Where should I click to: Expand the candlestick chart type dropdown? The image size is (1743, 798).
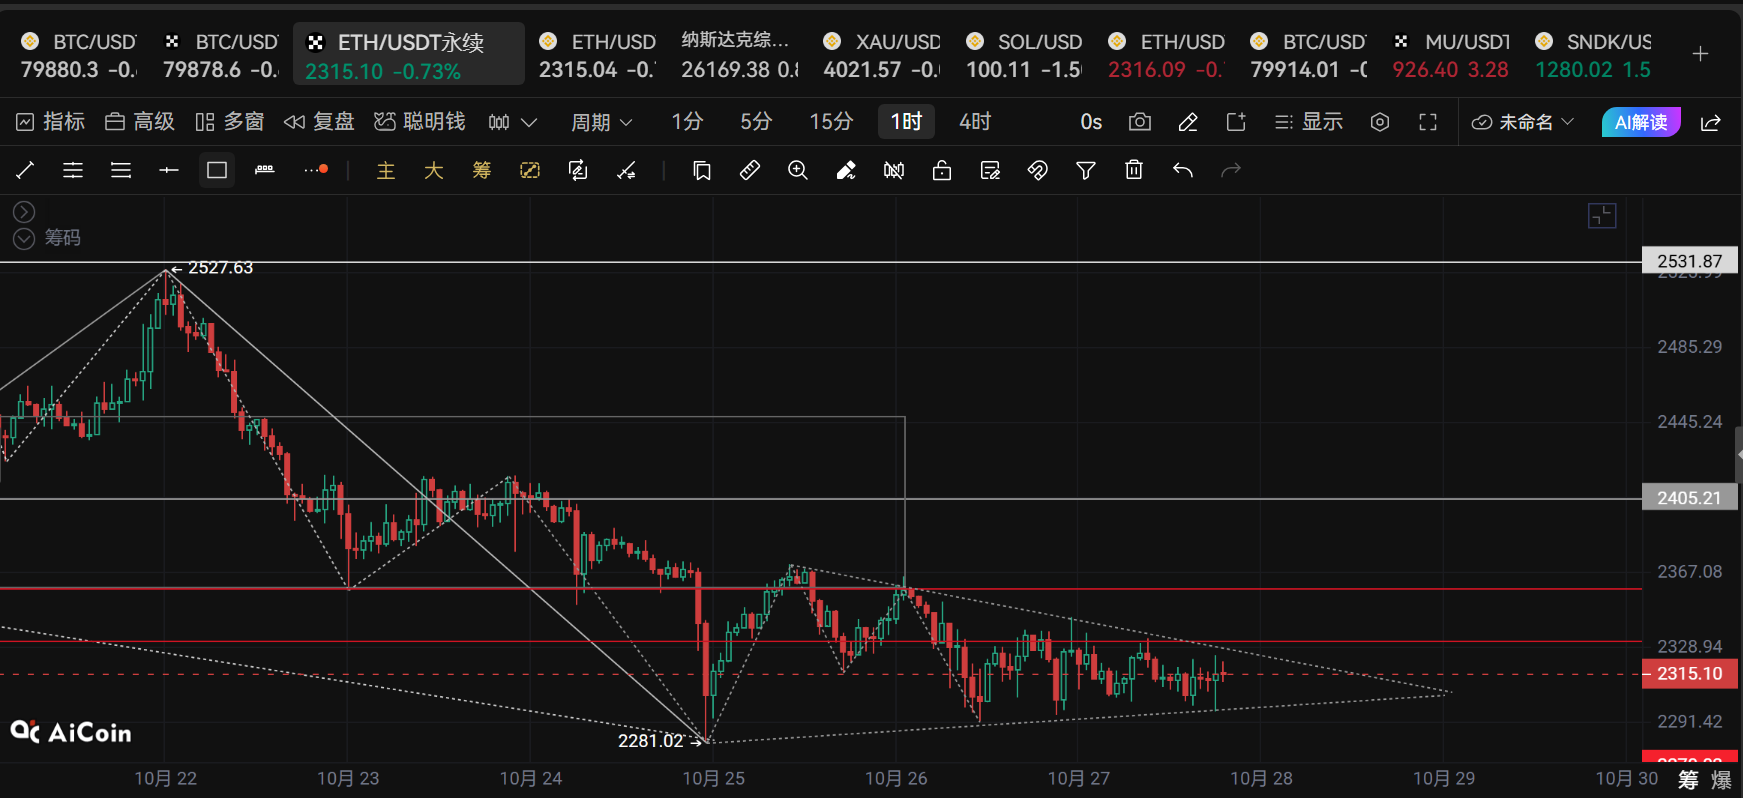513,122
